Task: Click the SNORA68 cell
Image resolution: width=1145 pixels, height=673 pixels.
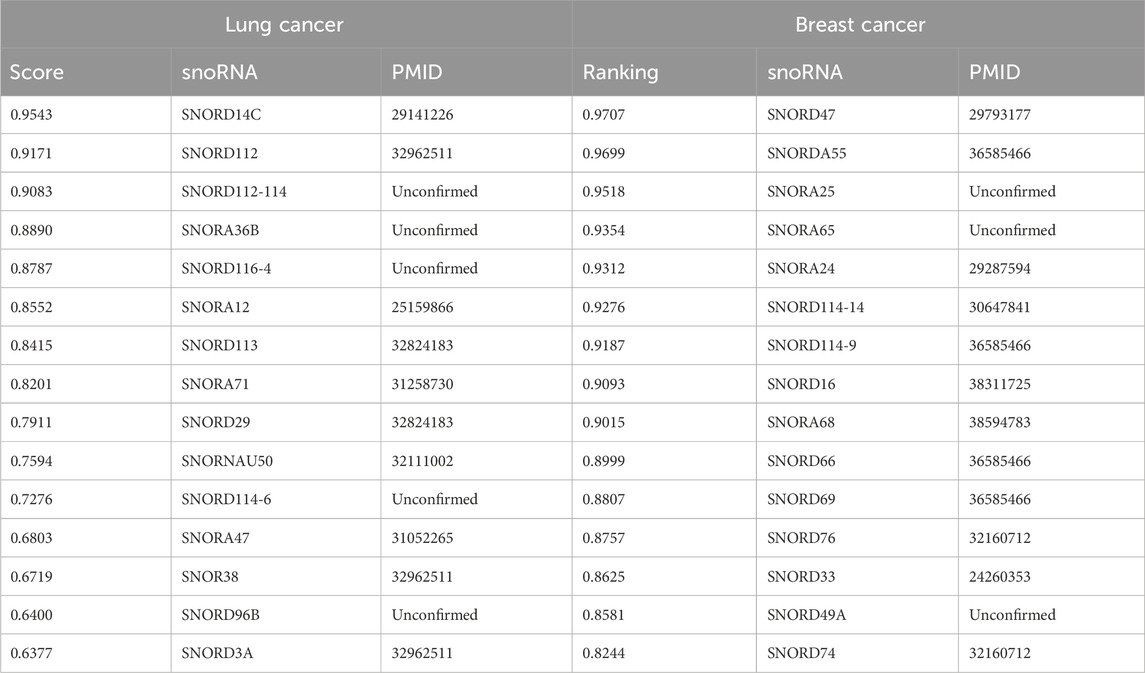Action: [x=801, y=422]
